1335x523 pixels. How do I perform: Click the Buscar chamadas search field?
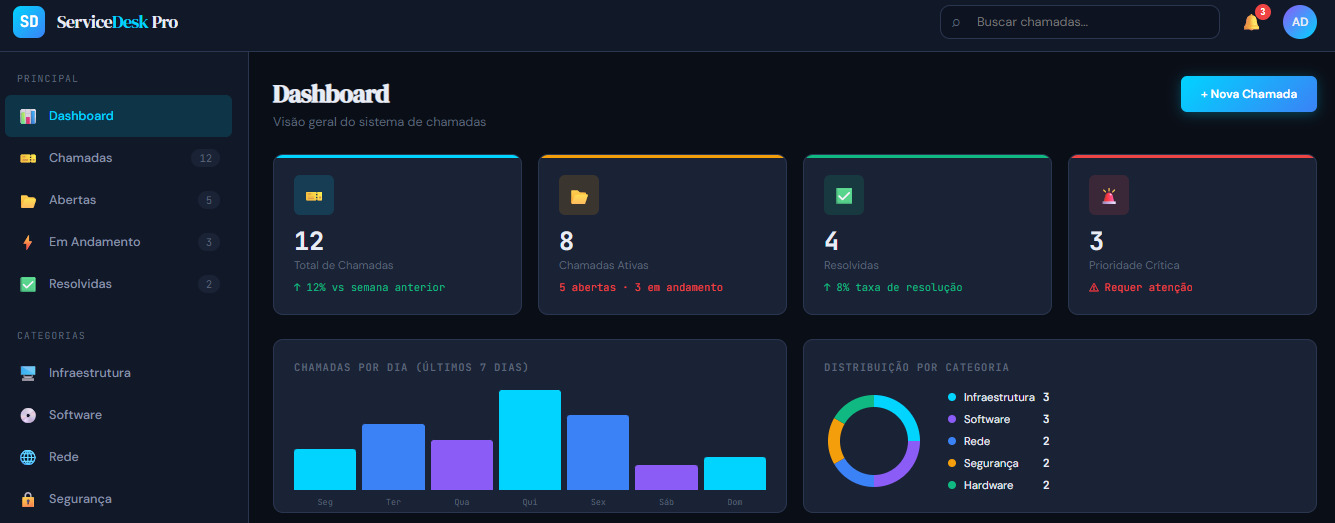[x=1080, y=22]
